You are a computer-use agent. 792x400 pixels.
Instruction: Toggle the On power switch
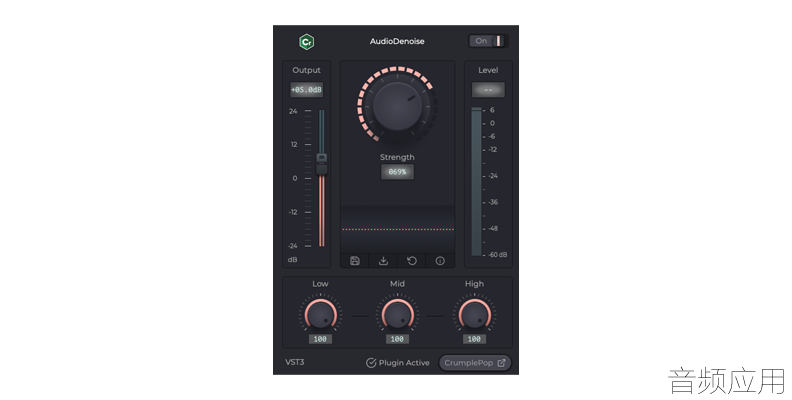pos(488,41)
